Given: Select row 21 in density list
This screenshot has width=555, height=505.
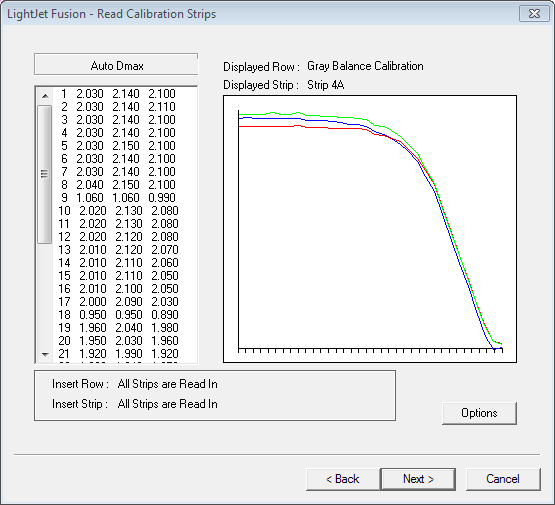Looking at the screenshot, I should pos(118,354).
